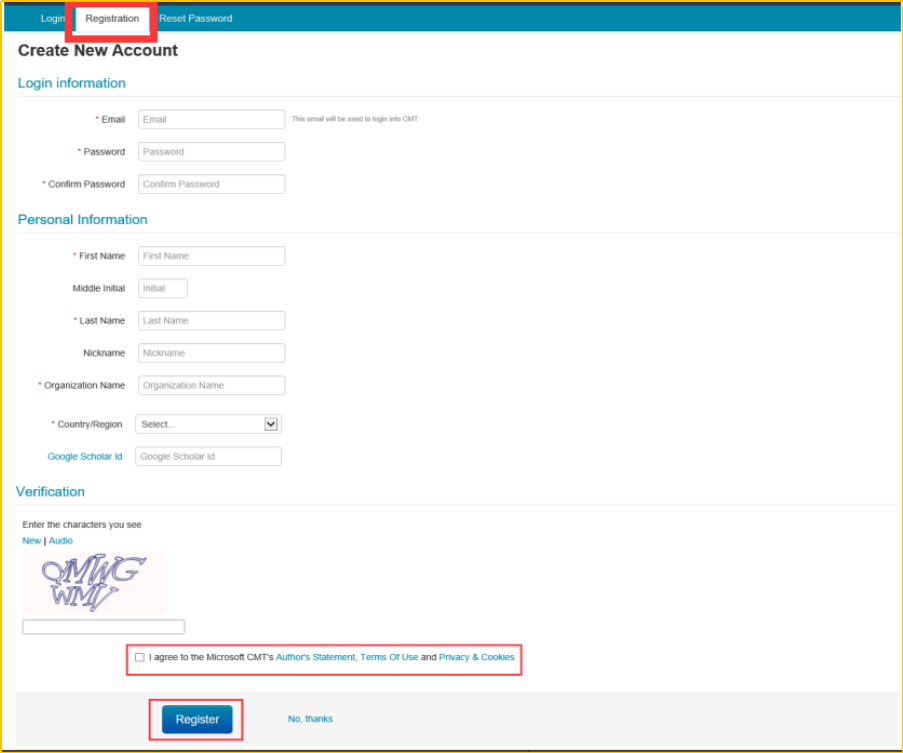The height and width of the screenshot is (753, 903).
Task: Open the Login tab
Action: [x=52, y=18]
